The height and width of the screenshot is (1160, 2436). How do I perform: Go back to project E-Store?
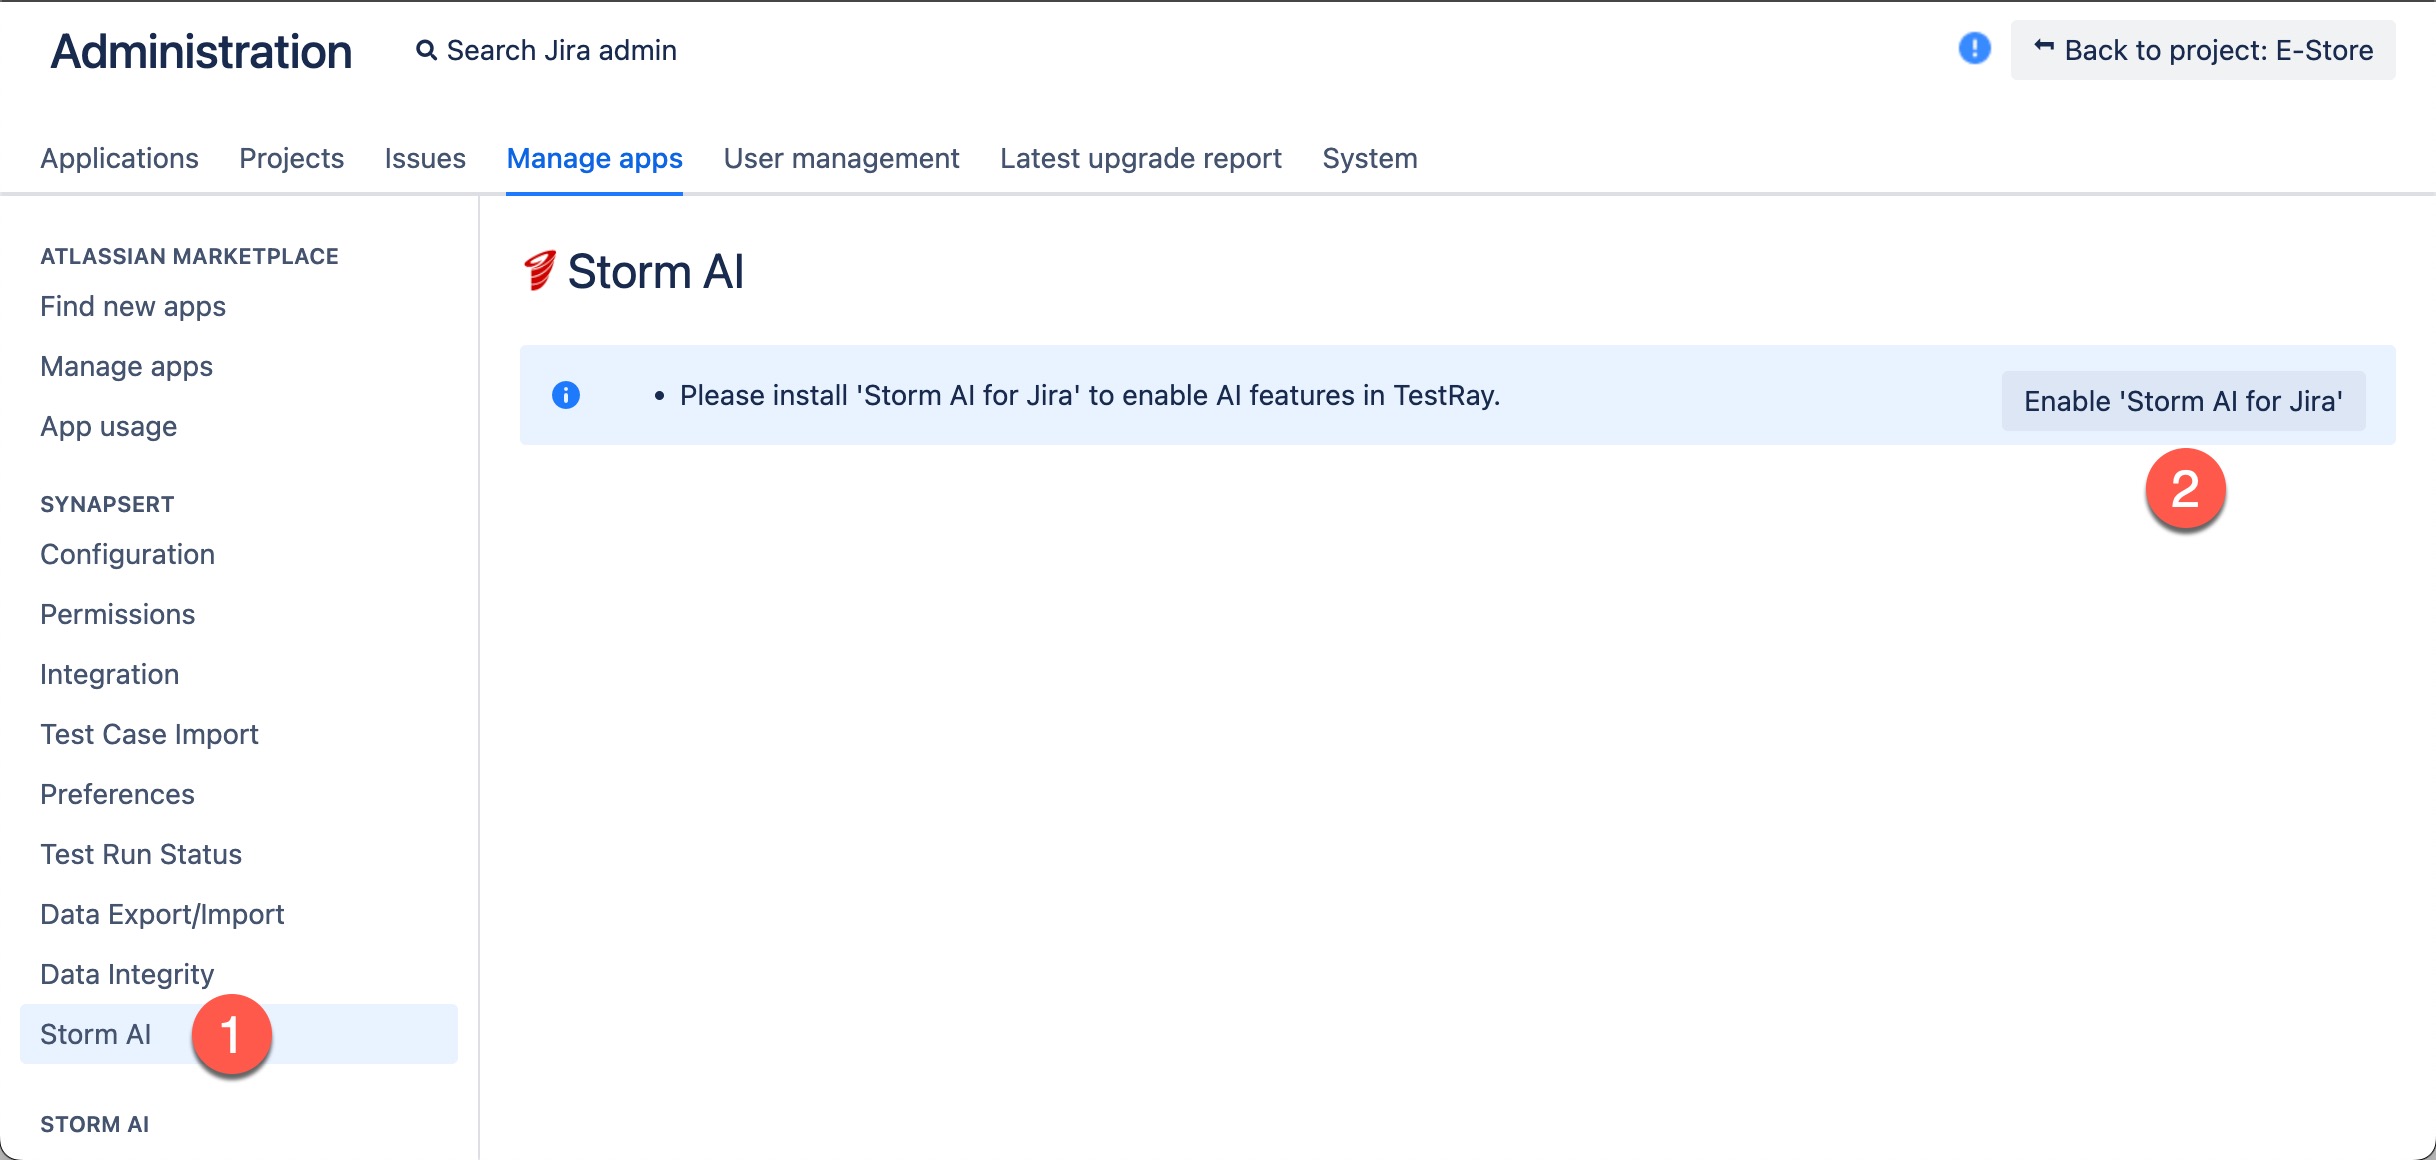2203,50
